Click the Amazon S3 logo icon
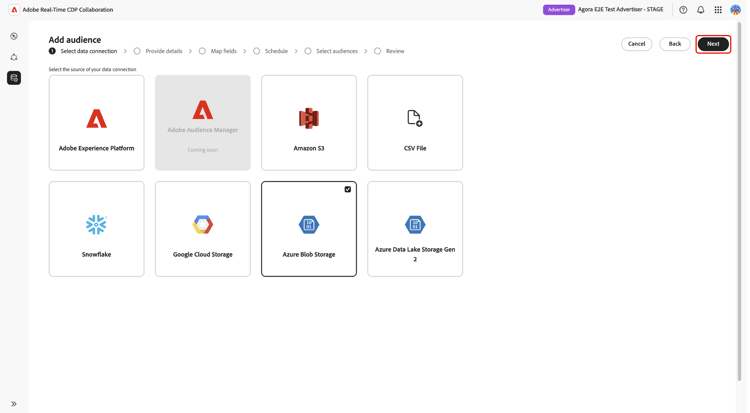The width and height of the screenshot is (750, 413). pyautogui.click(x=309, y=118)
